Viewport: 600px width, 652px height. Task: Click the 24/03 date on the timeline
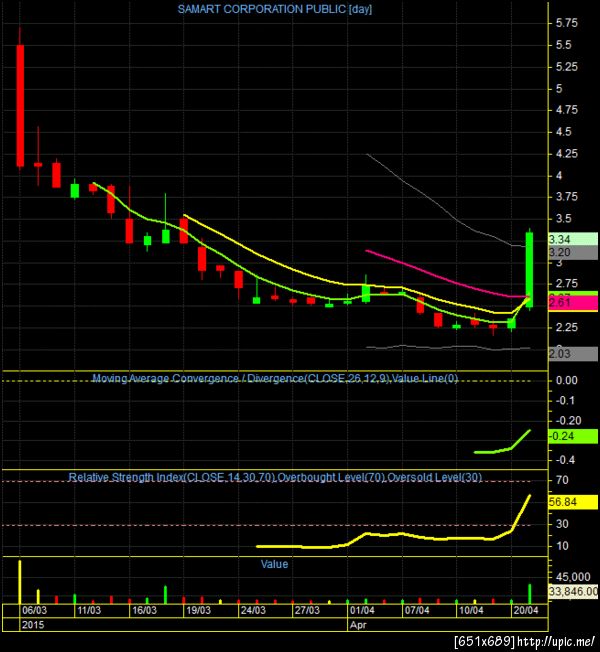(x=253, y=610)
